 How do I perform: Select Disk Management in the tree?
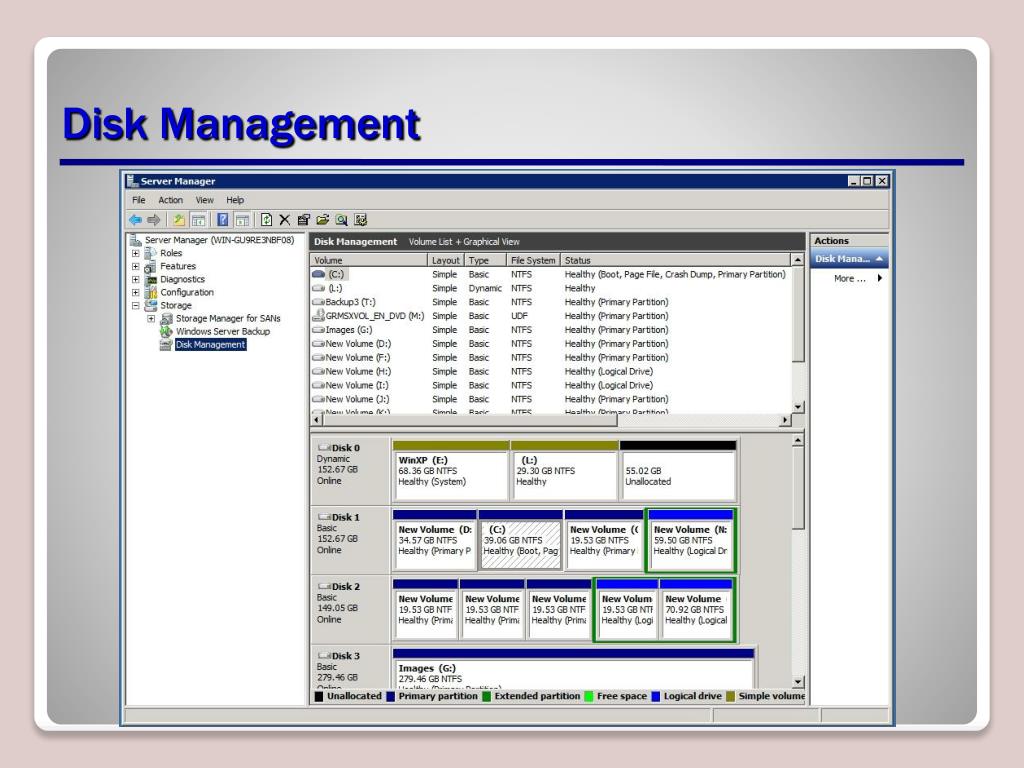210,345
